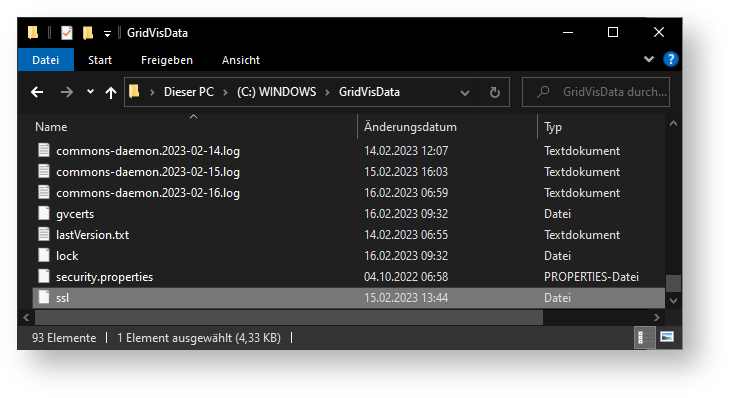The image size is (731, 398).
Task: Click the horizontal scrollbar thumb
Action: tap(289, 317)
